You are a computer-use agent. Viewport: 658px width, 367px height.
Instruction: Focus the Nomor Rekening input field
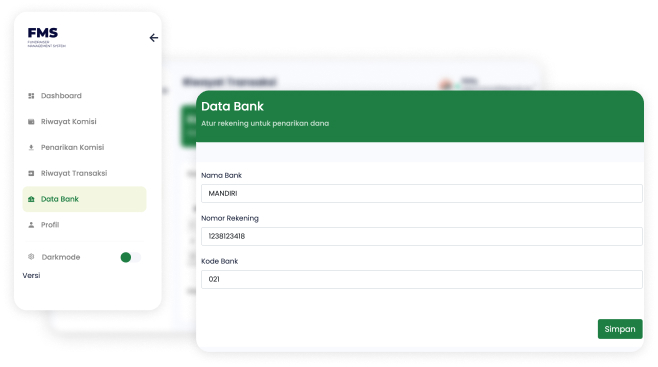pyautogui.click(x=422, y=236)
